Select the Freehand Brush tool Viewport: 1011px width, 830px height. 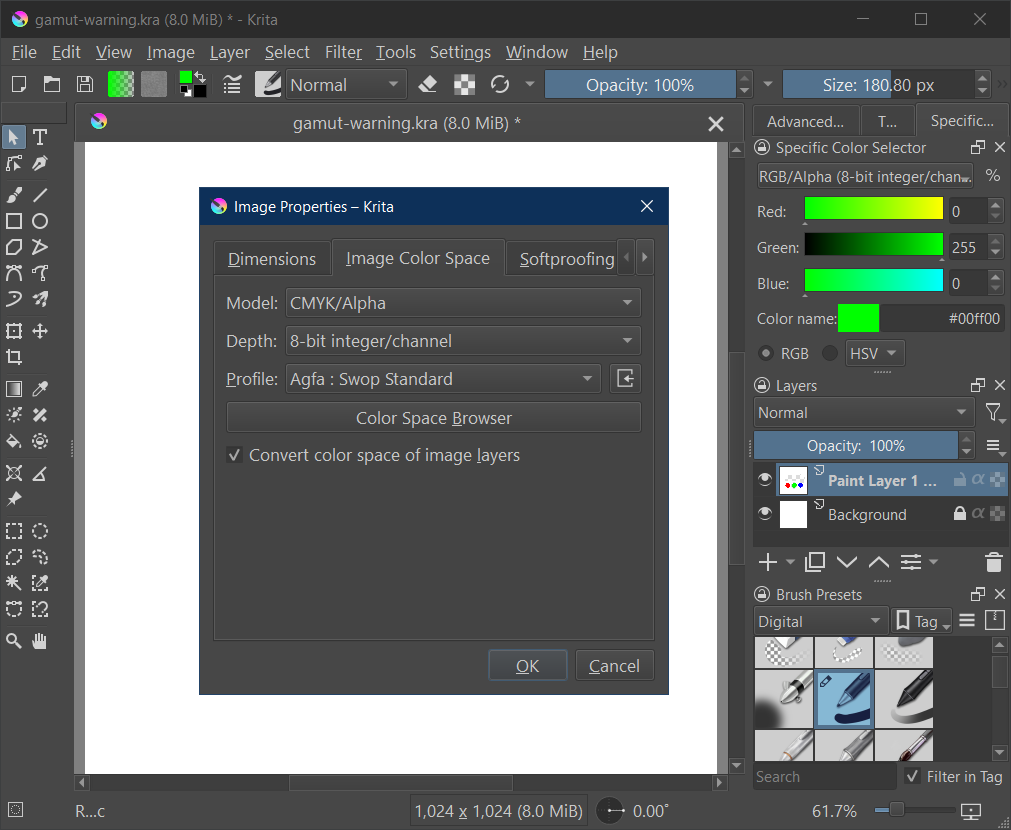click(x=14, y=195)
